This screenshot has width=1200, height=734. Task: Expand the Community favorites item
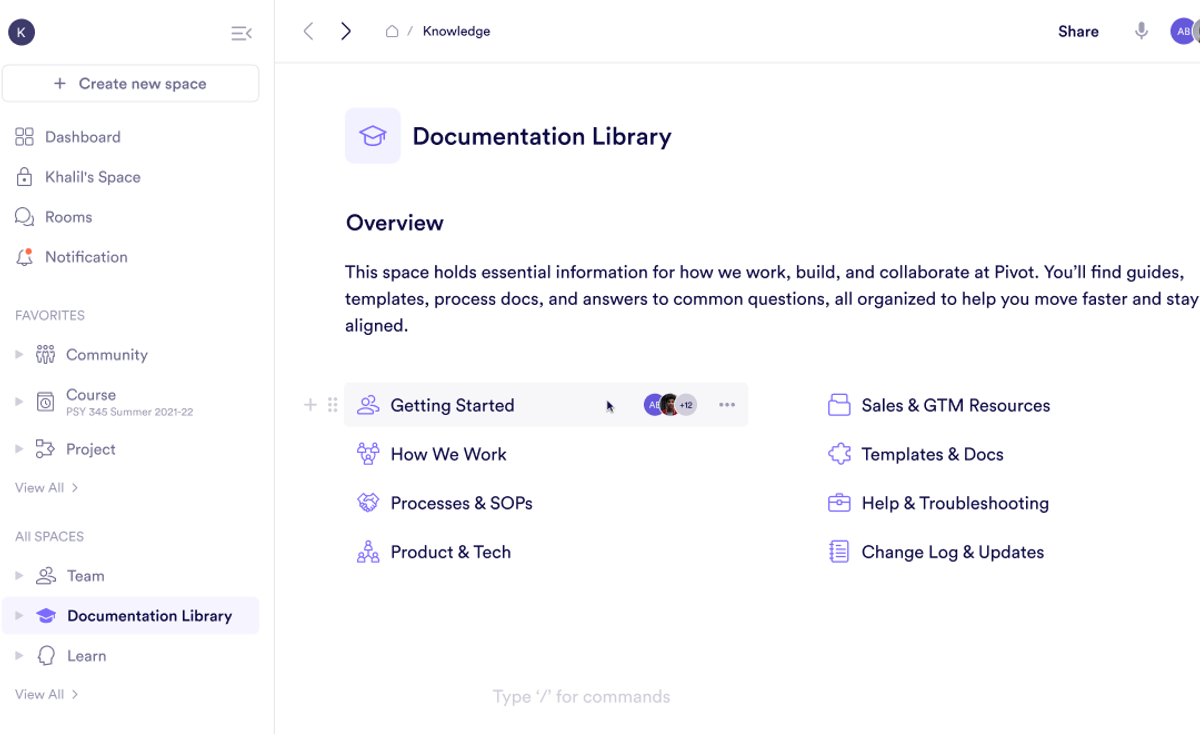pyautogui.click(x=19, y=354)
